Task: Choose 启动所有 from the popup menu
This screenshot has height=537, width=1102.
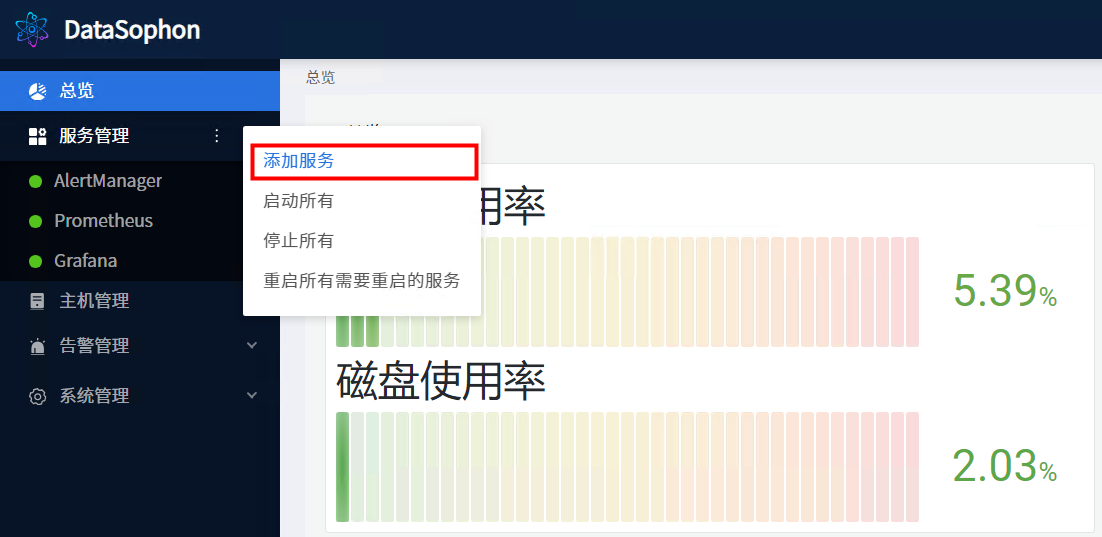Action: (x=298, y=201)
